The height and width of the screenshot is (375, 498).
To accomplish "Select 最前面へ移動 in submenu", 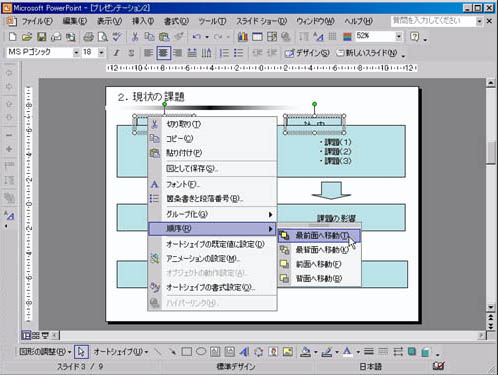I will click(319, 235).
